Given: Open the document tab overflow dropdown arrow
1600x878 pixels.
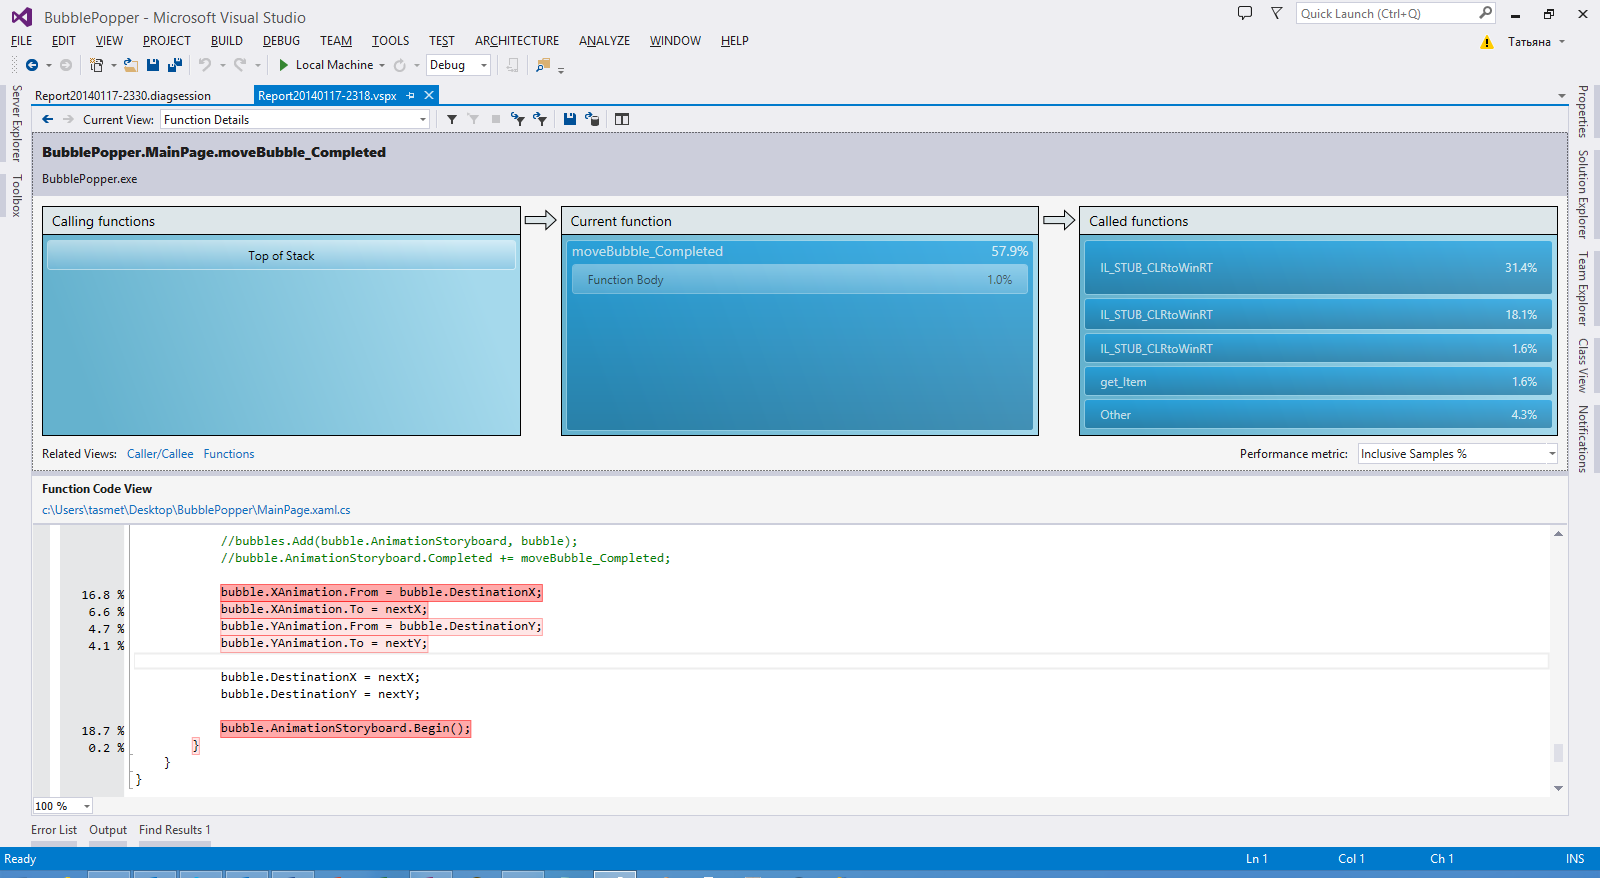Looking at the screenshot, I should (1562, 96).
